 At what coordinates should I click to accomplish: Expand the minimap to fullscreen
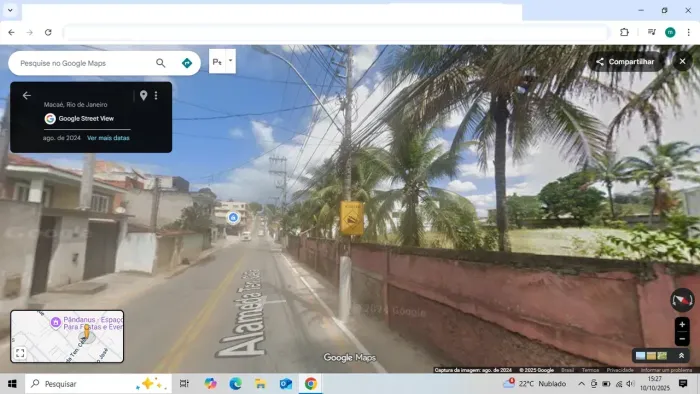click(20, 353)
